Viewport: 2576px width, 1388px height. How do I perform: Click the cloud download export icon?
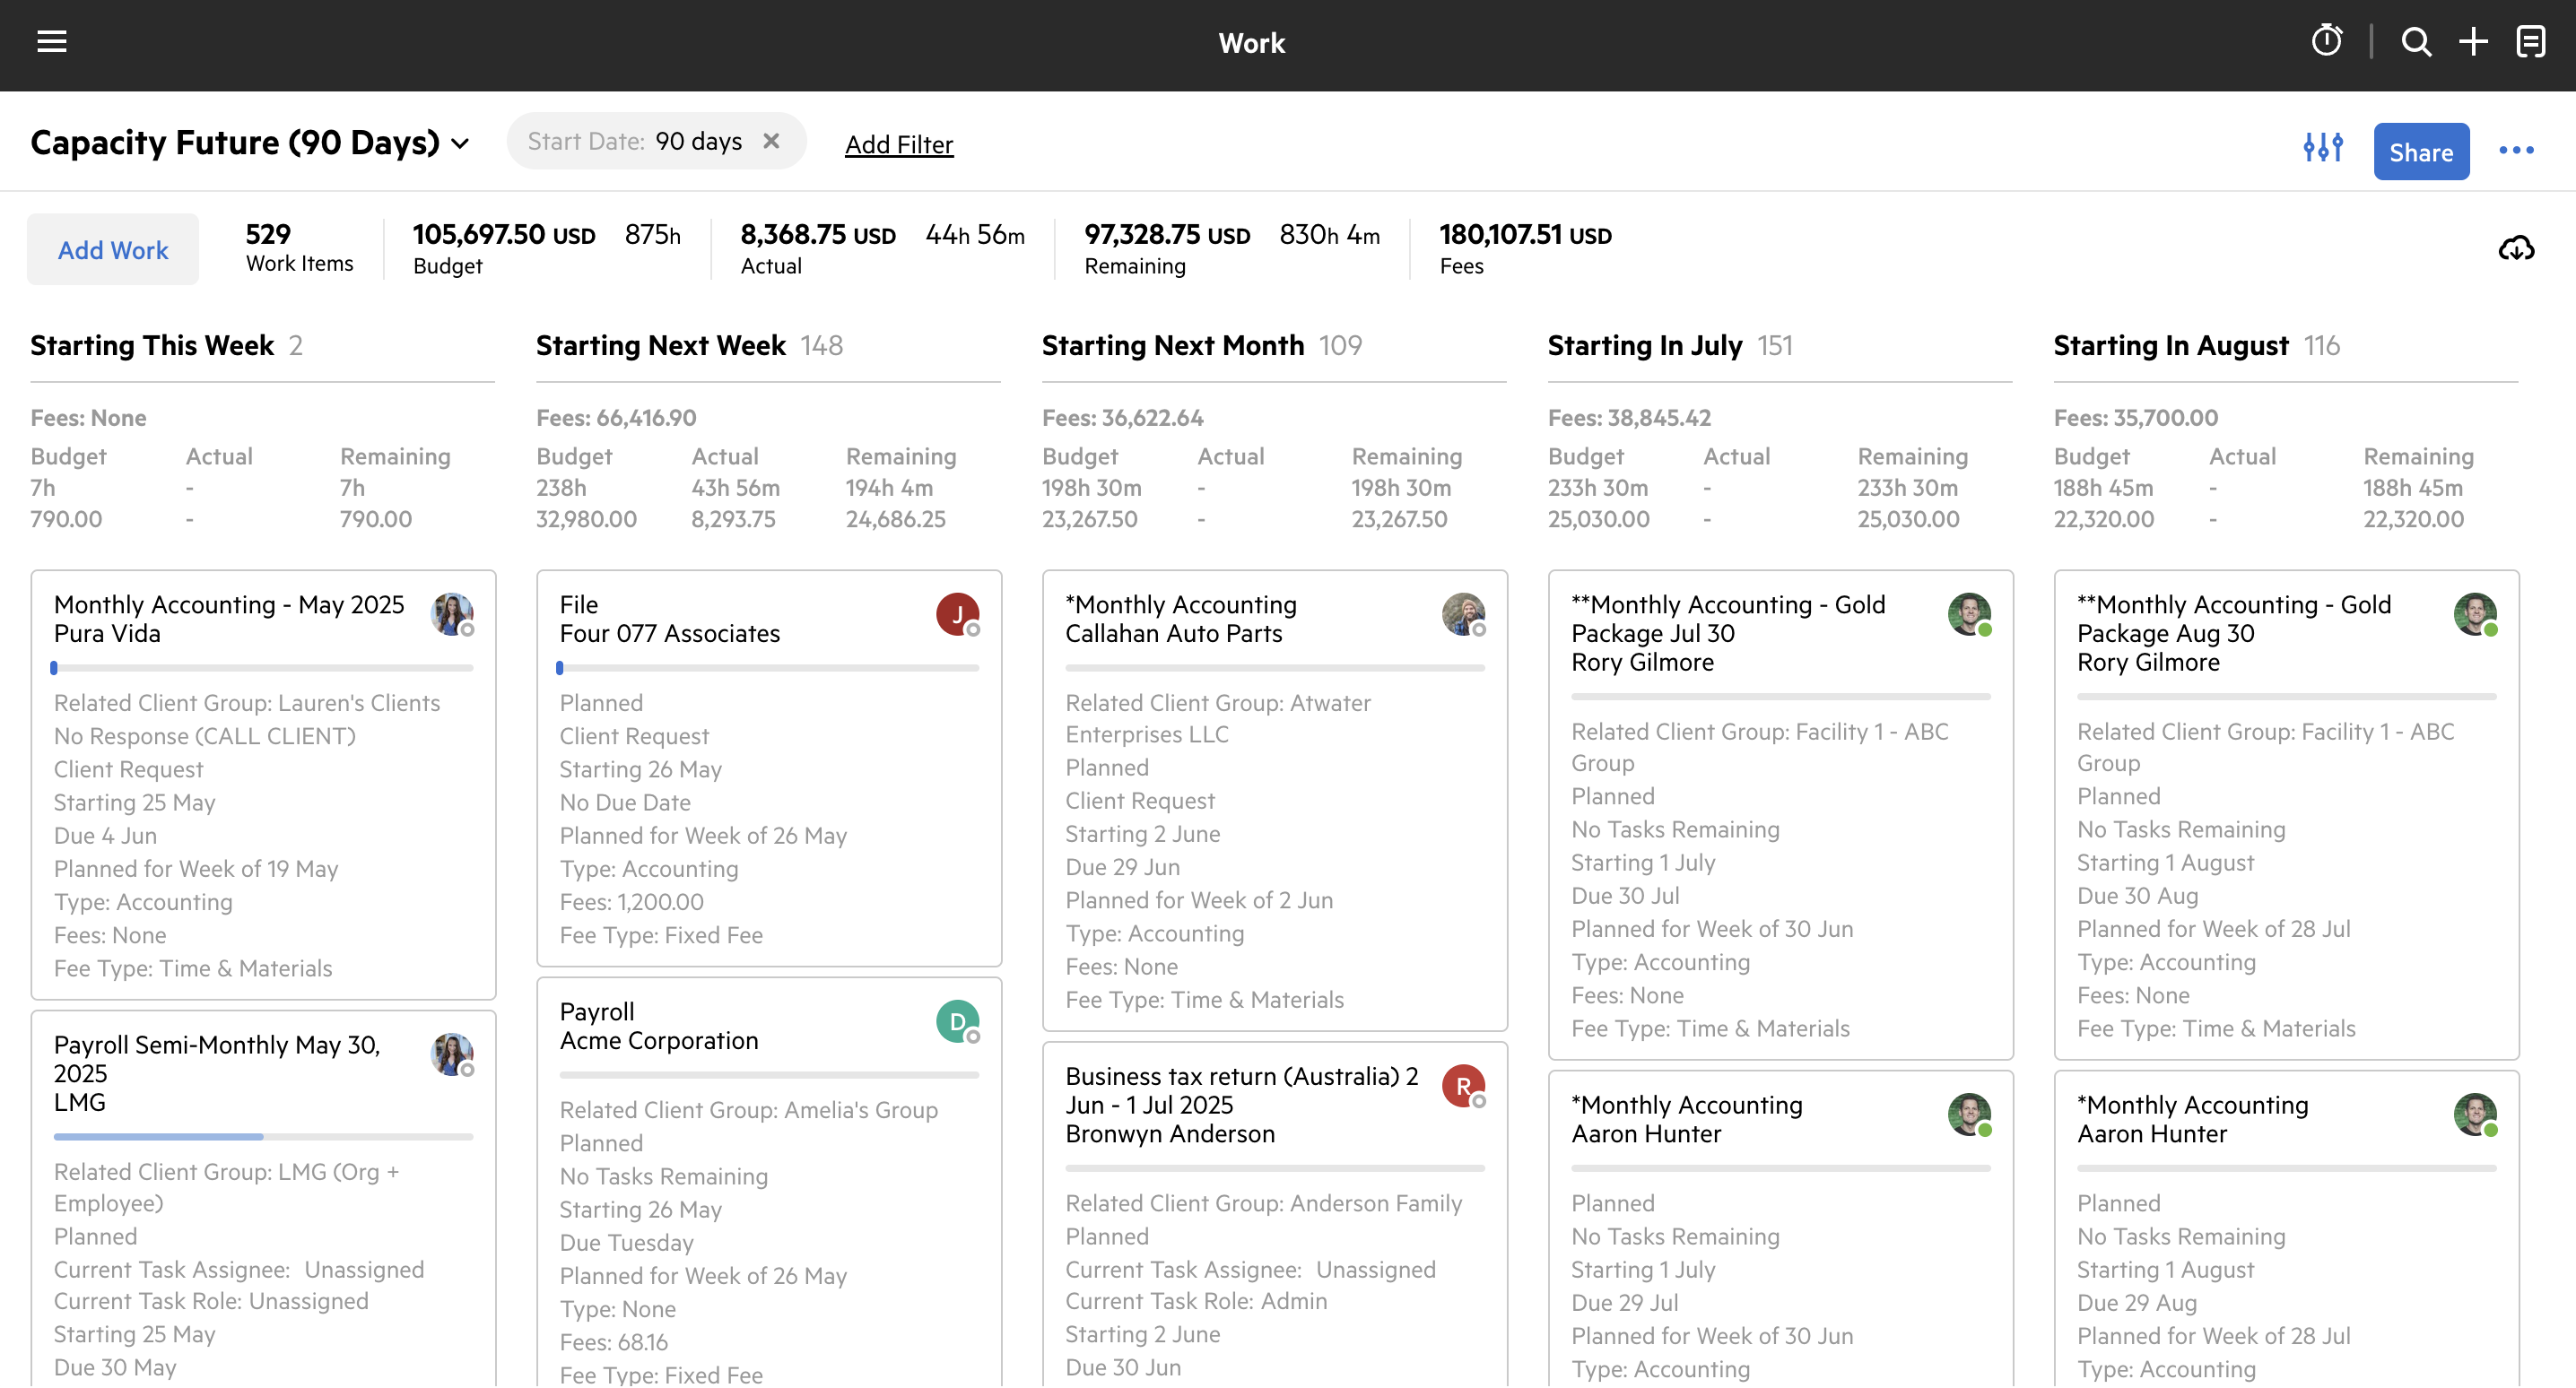(x=2515, y=248)
